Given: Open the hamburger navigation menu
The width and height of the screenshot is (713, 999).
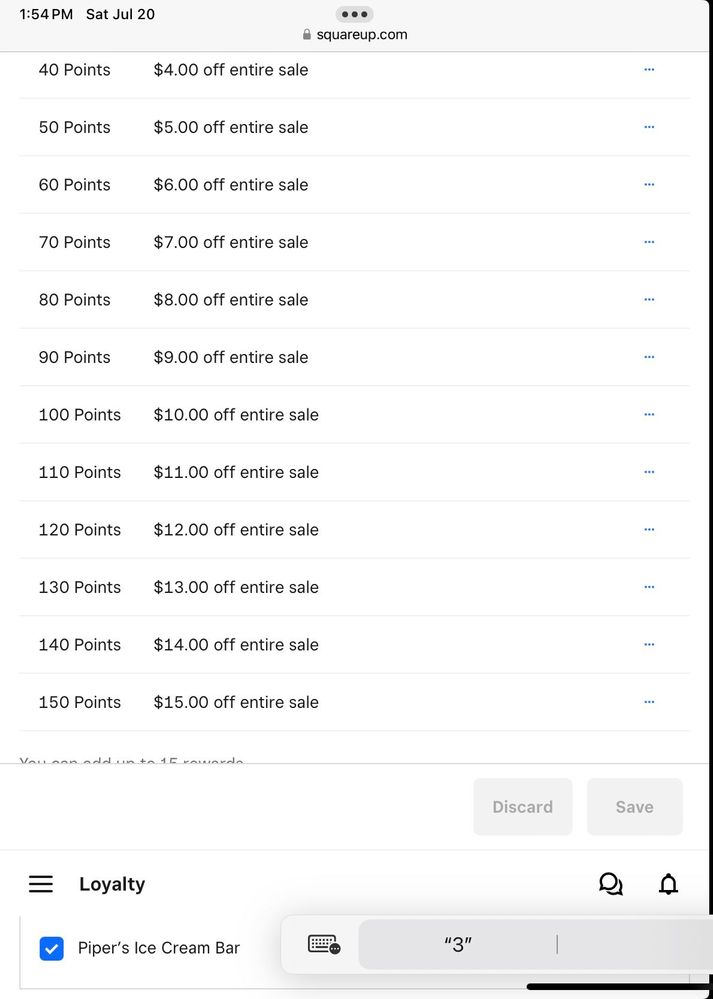Looking at the screenshot, I should (x=41, y=884).
